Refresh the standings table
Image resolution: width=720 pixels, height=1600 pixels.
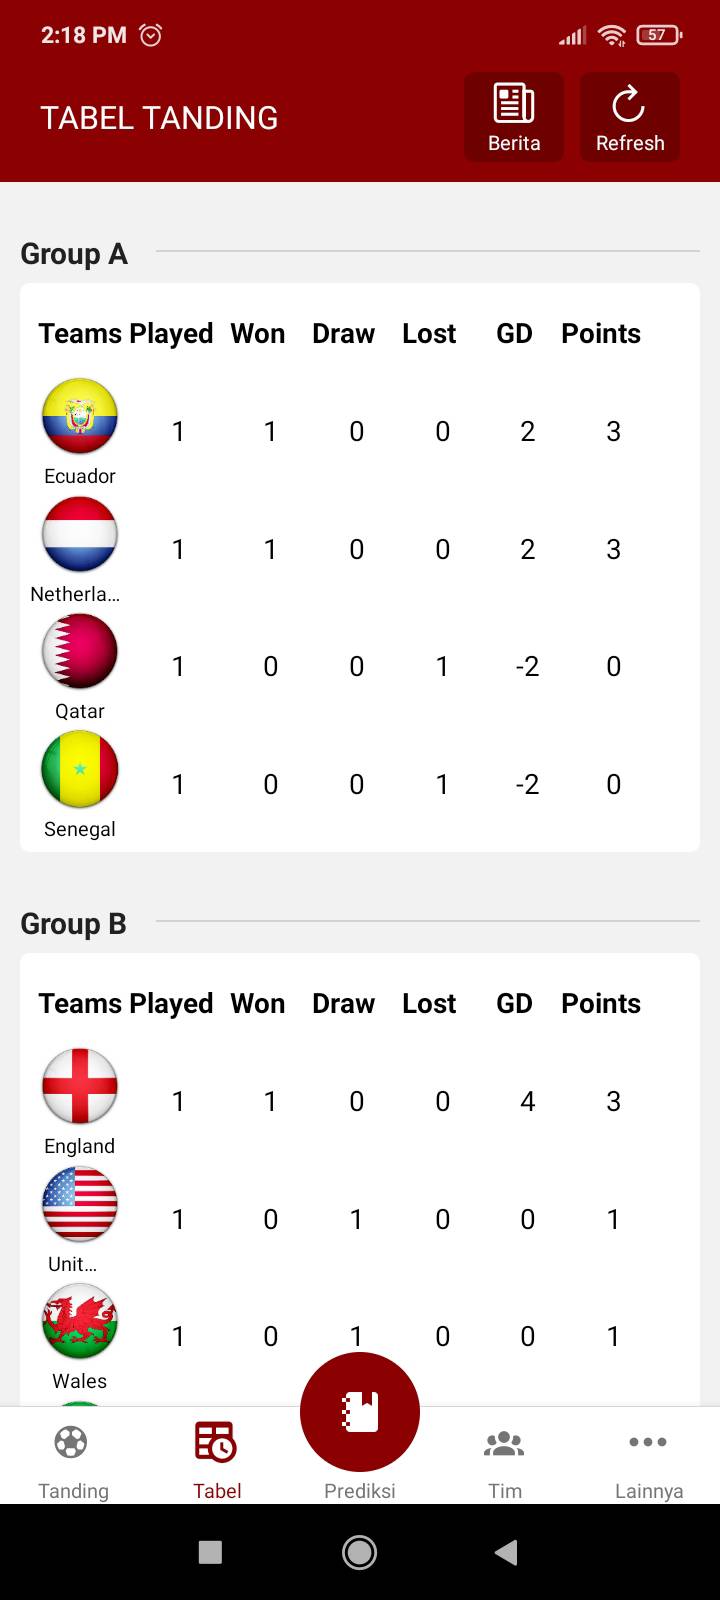click(x=630, y=117)
